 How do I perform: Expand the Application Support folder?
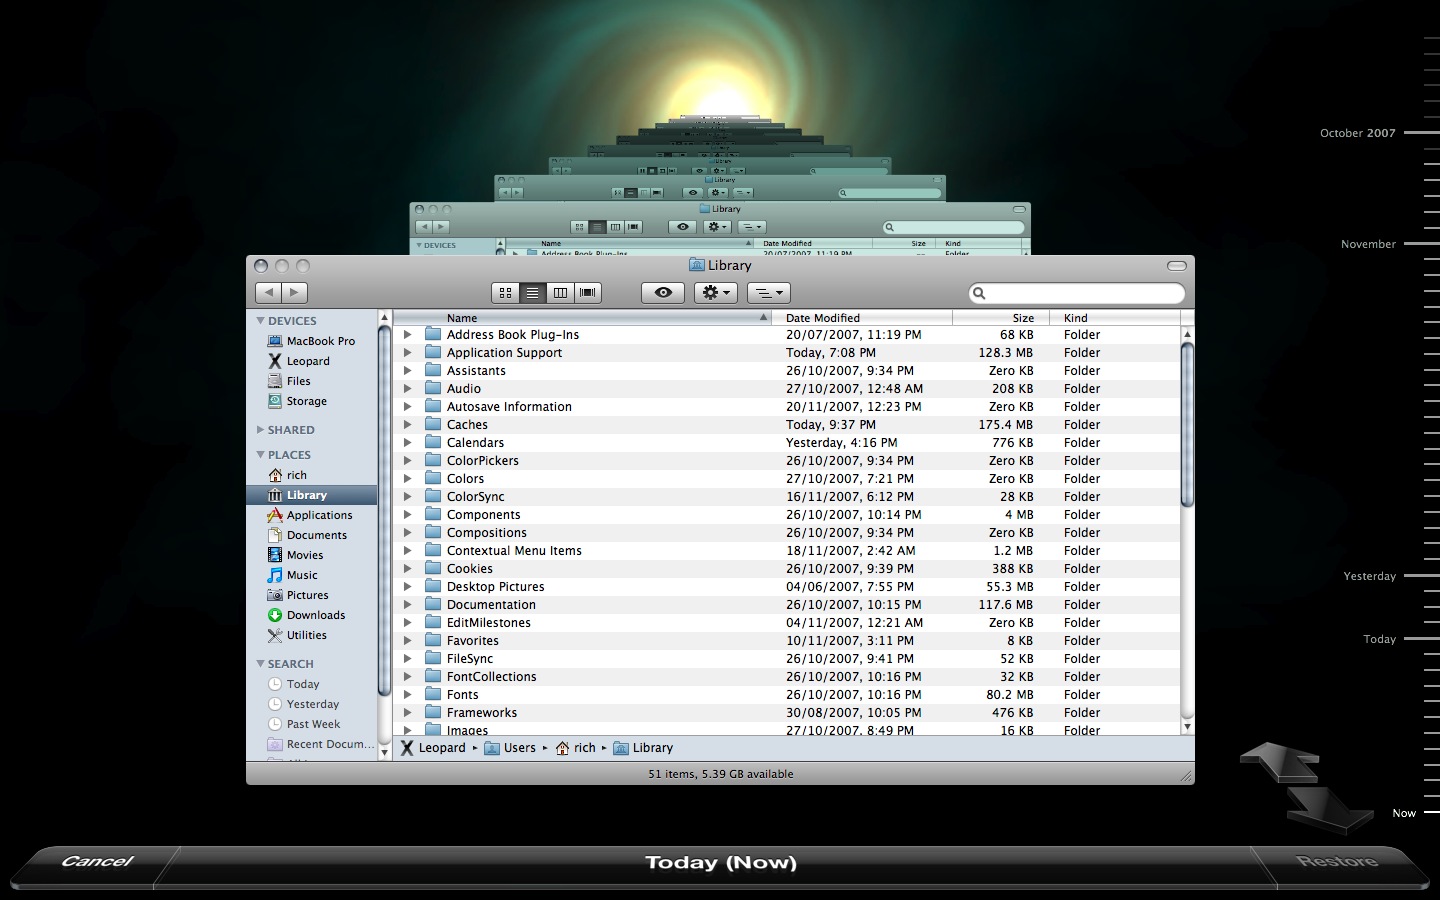407,353
